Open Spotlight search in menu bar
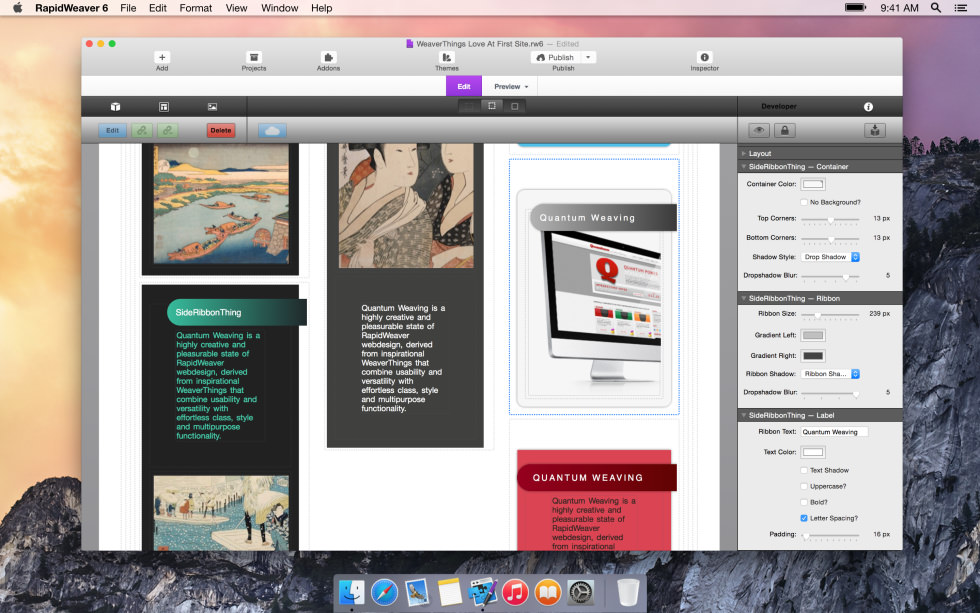This screenshot has height=613, width=980. tap(936, 8)
